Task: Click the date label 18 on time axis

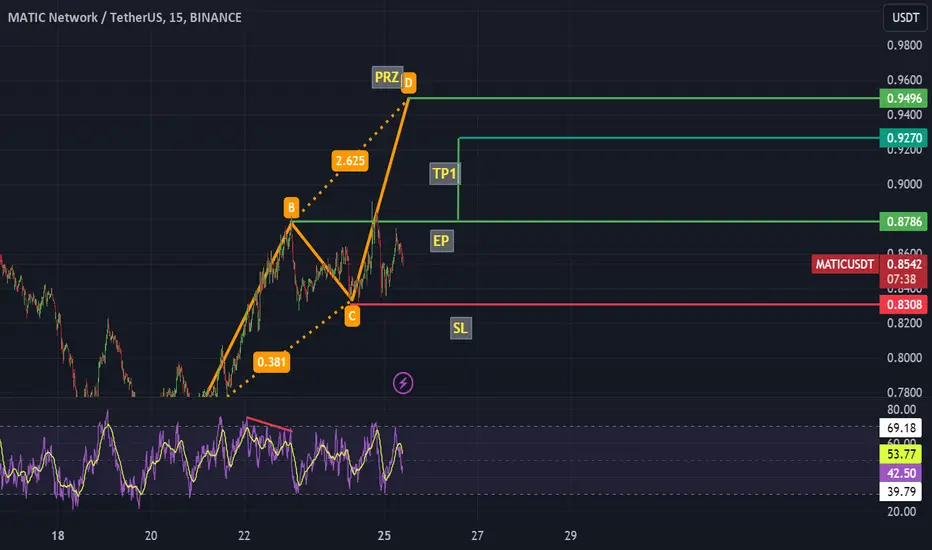Action: point(58,536)
